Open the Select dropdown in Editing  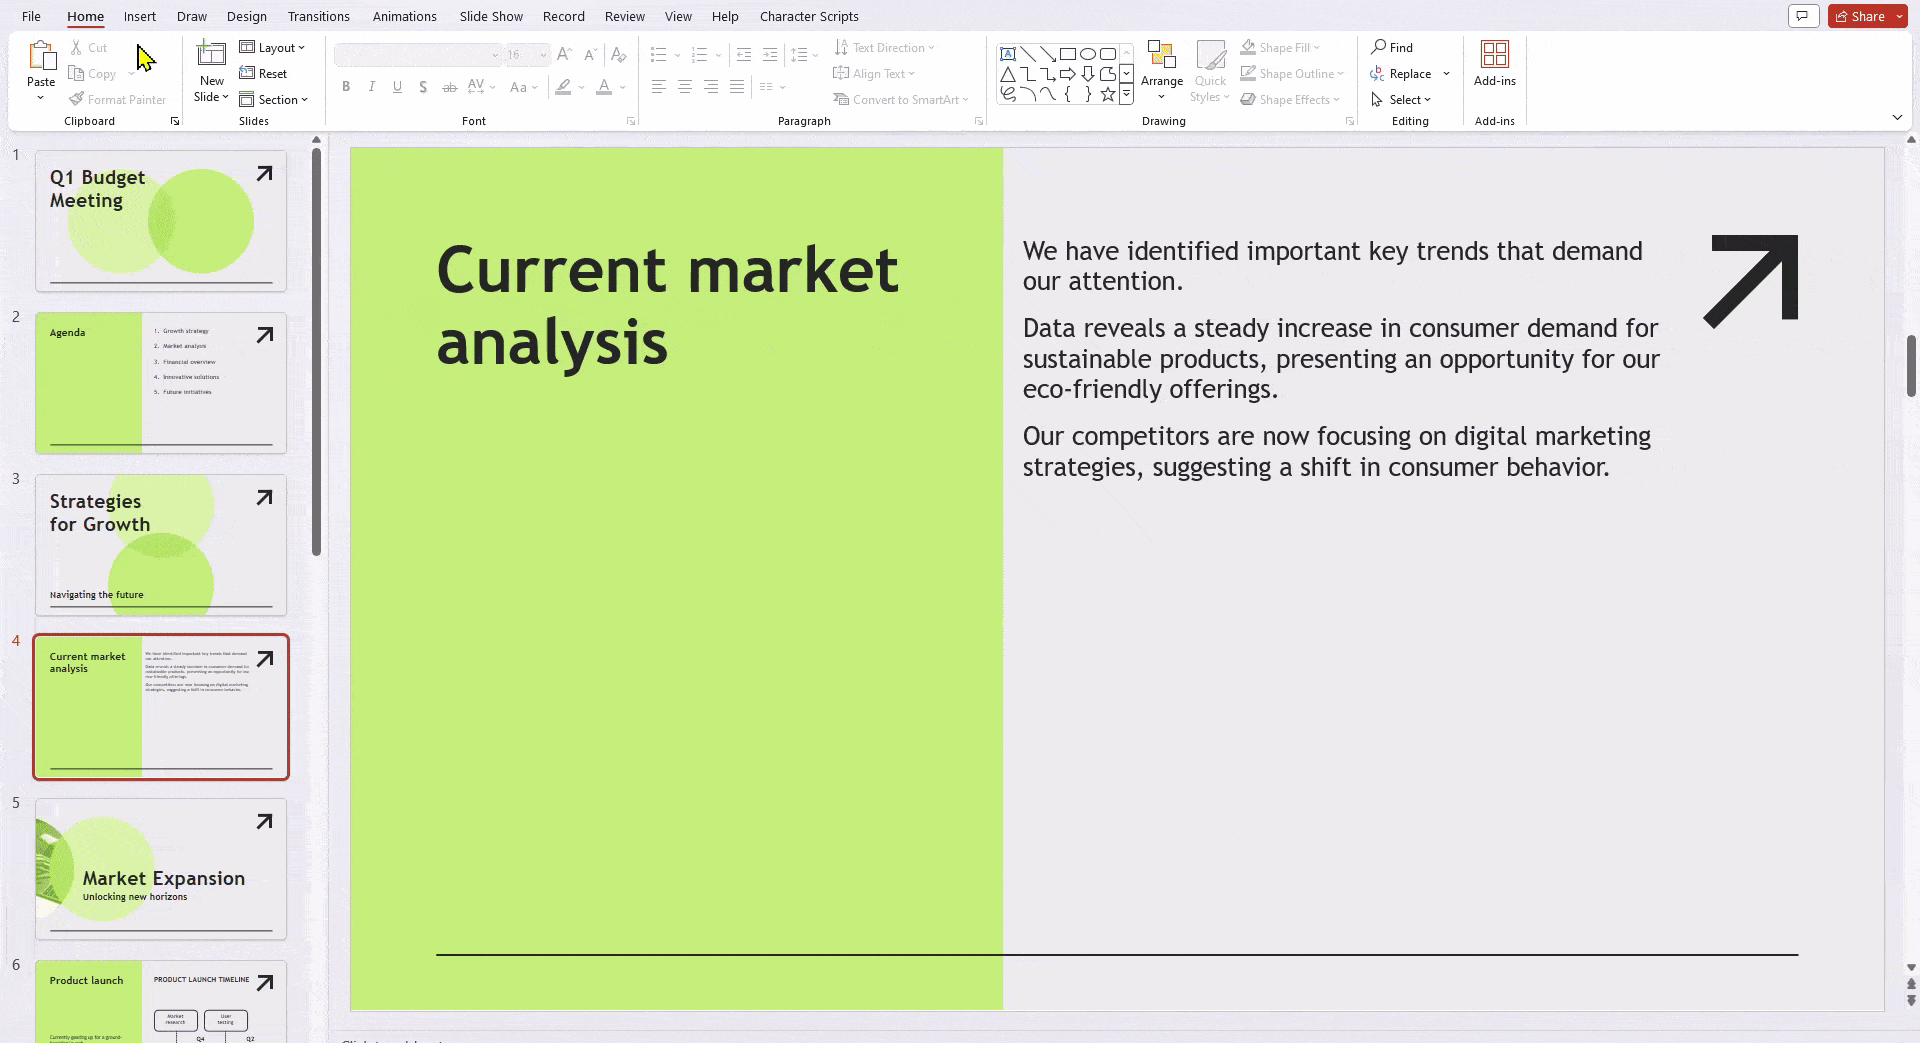(1402, 99)
